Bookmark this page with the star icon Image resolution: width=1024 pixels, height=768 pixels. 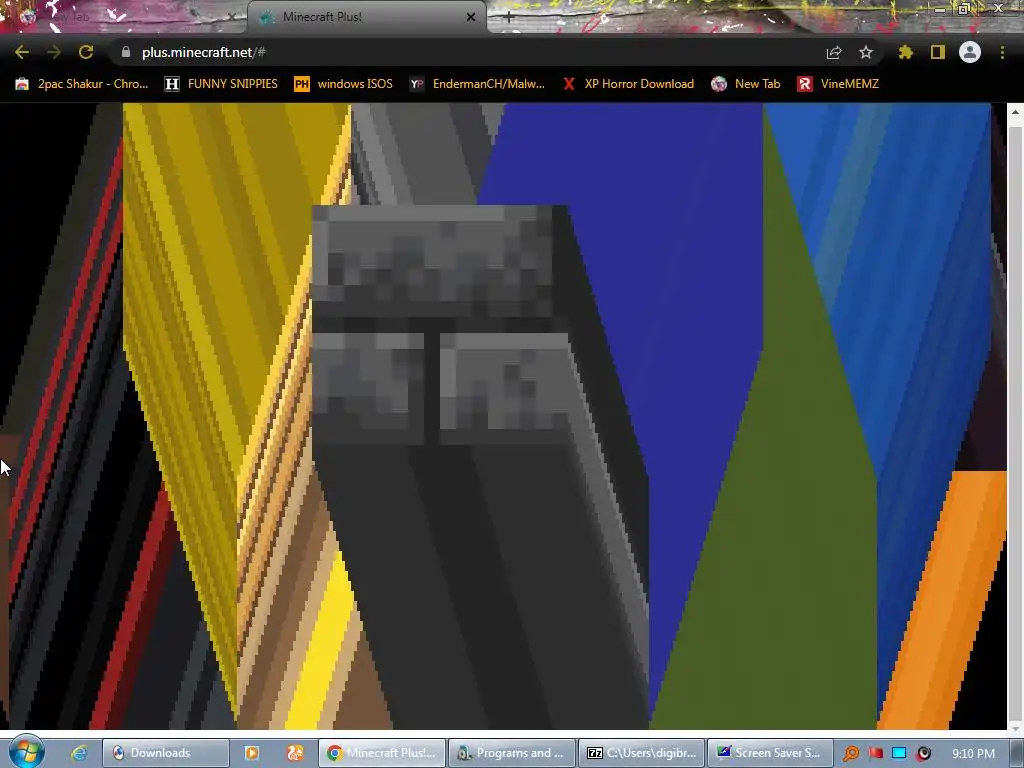tap(866, 52)
